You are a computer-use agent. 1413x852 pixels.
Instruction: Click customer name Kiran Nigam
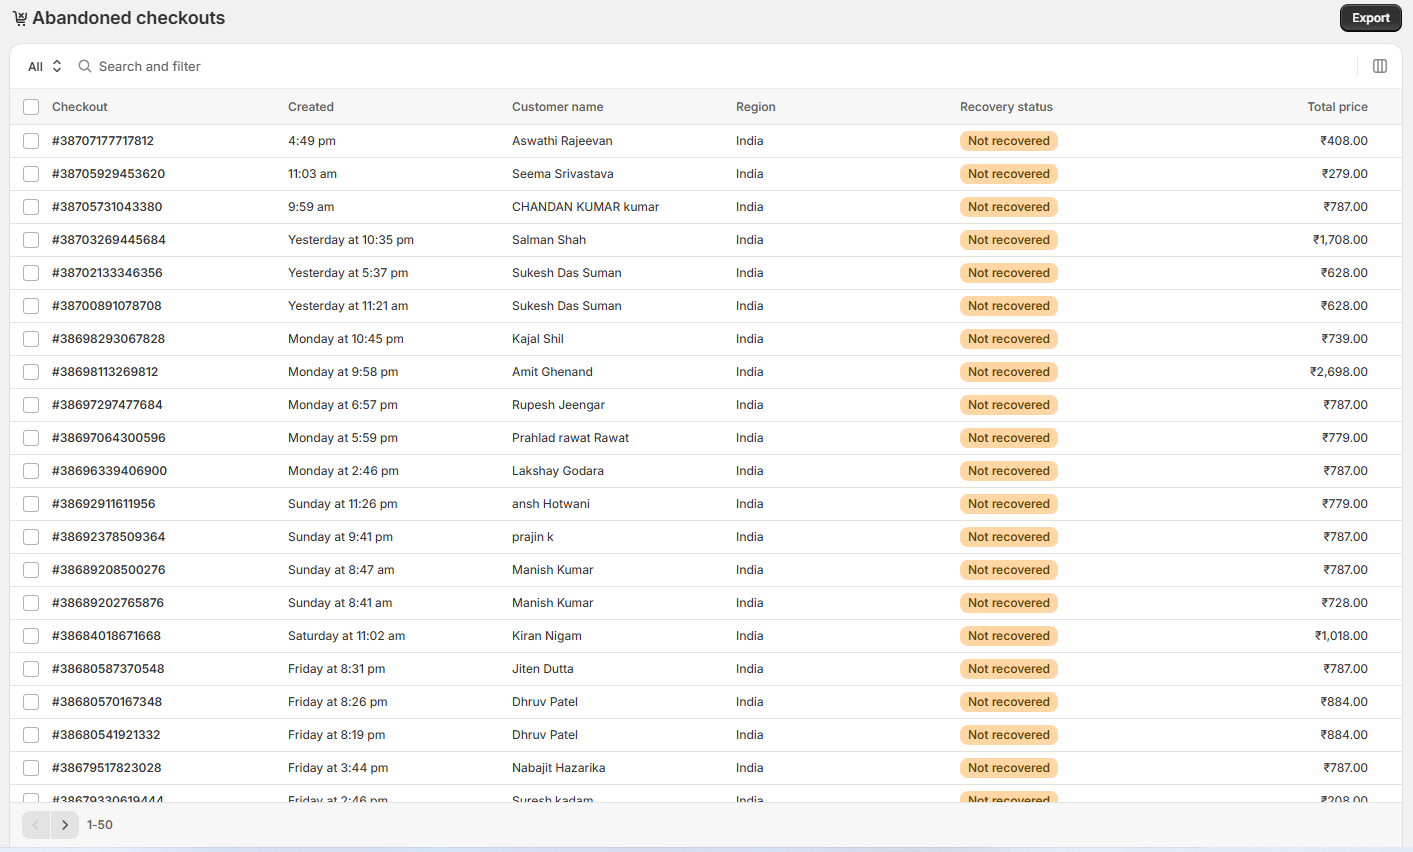coord(547,636)
